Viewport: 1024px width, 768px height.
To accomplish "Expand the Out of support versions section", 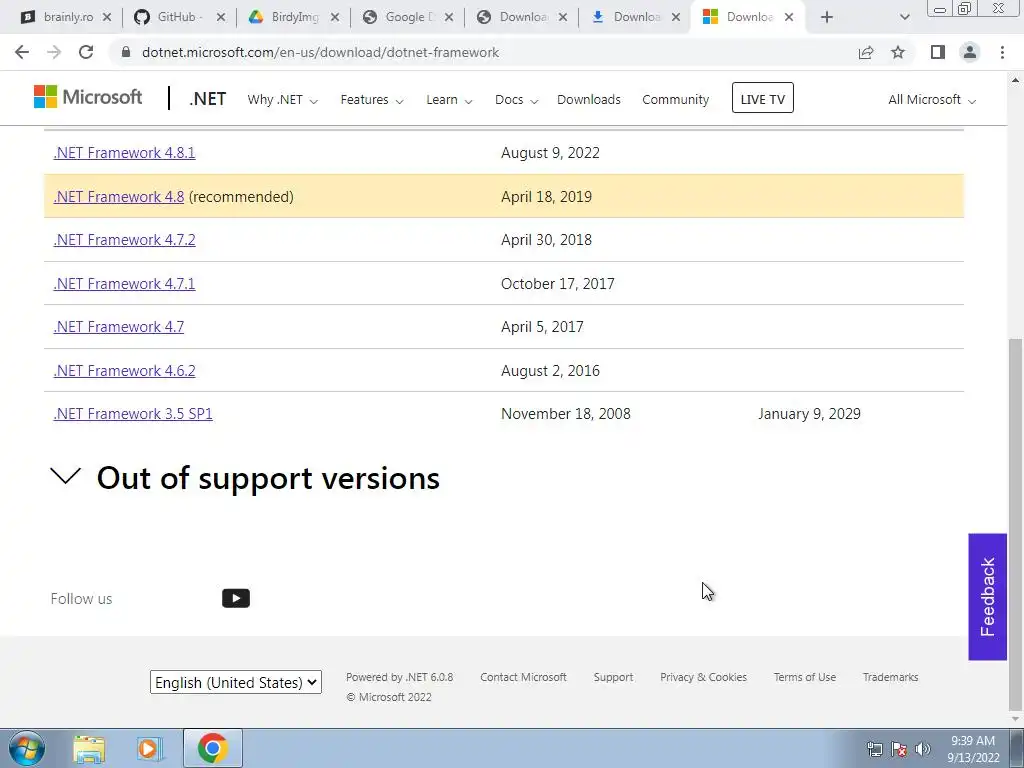I will tap(245, 478).
